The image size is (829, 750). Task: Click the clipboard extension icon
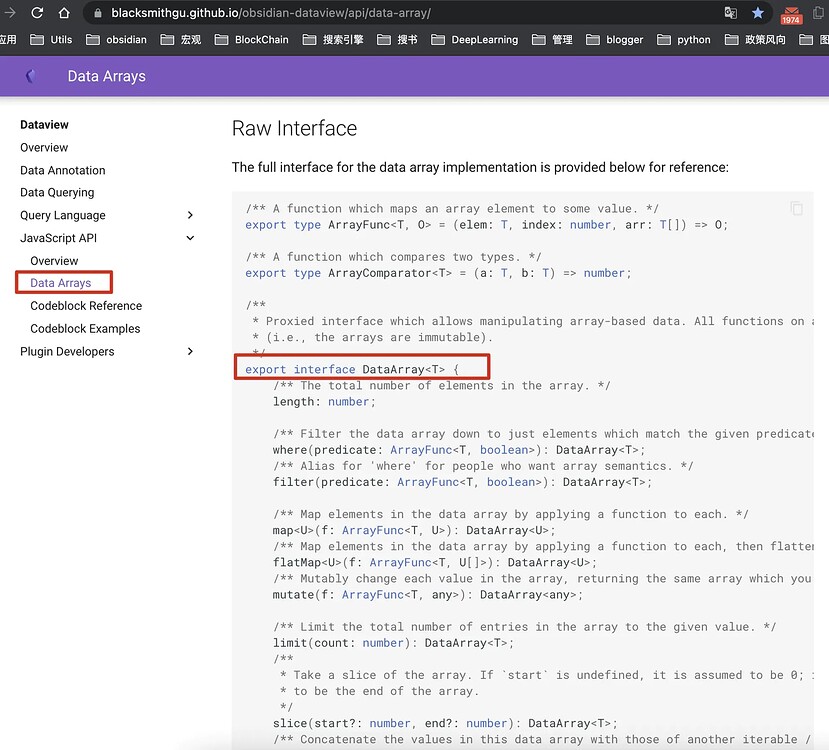point(819,13)
